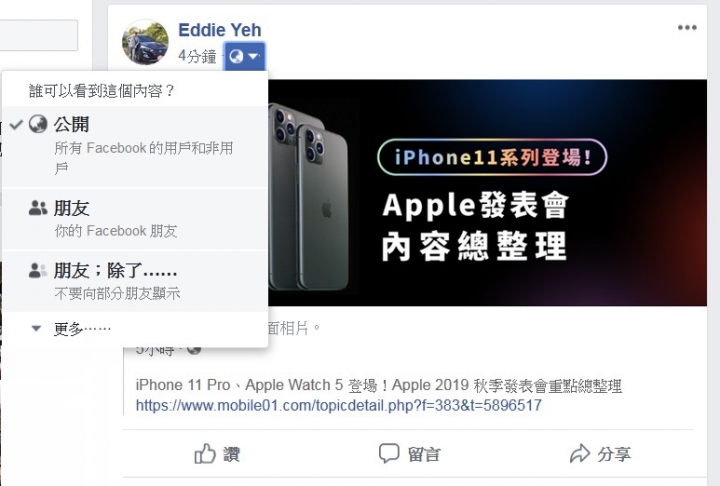Click the friends-except icon

pyautogui.click(x=38, y=270)
